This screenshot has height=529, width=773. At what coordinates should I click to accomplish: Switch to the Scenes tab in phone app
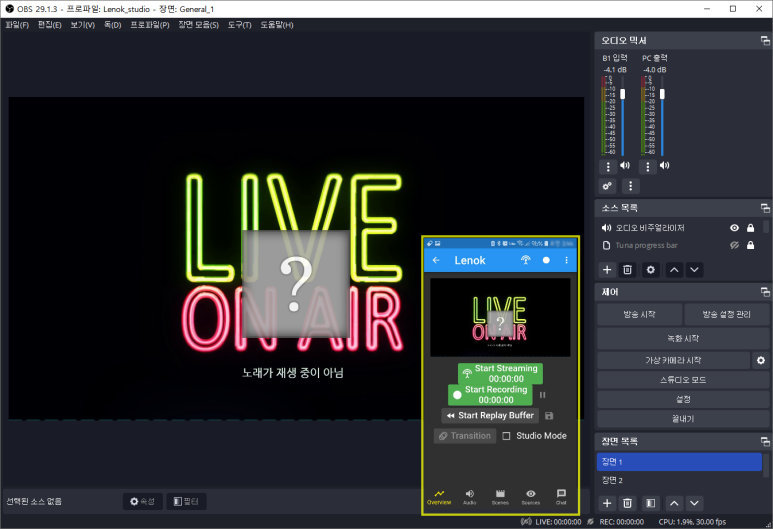point(500,497)
